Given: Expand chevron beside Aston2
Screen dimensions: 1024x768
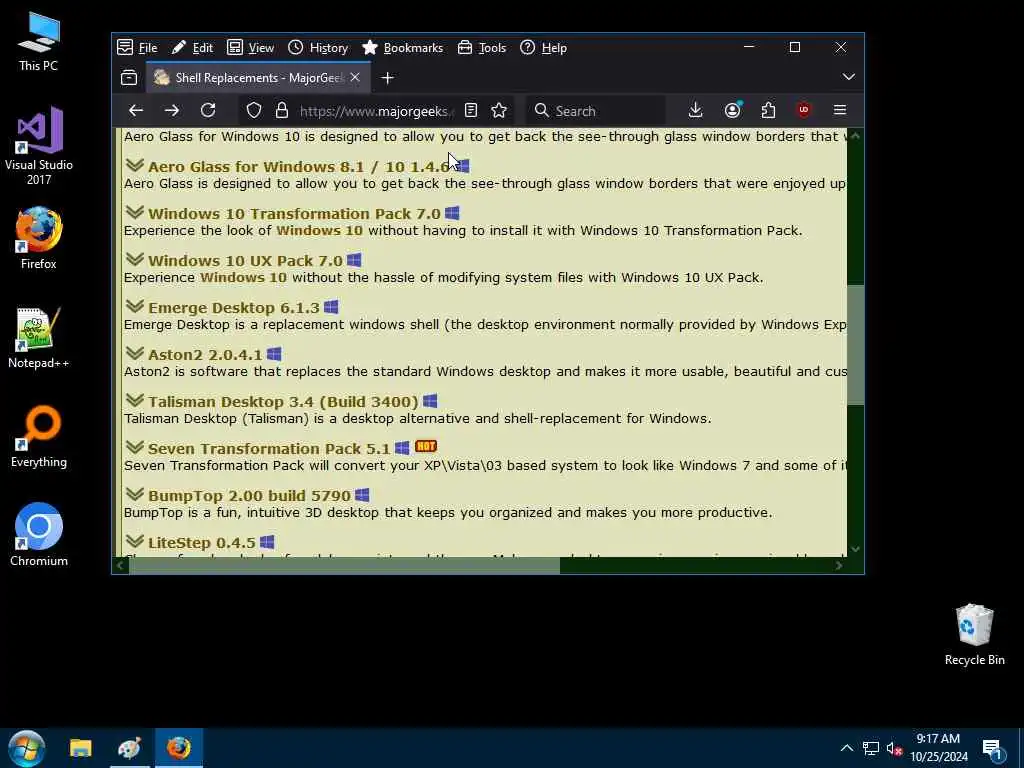Looking at the screenshot, I should 135,353.
